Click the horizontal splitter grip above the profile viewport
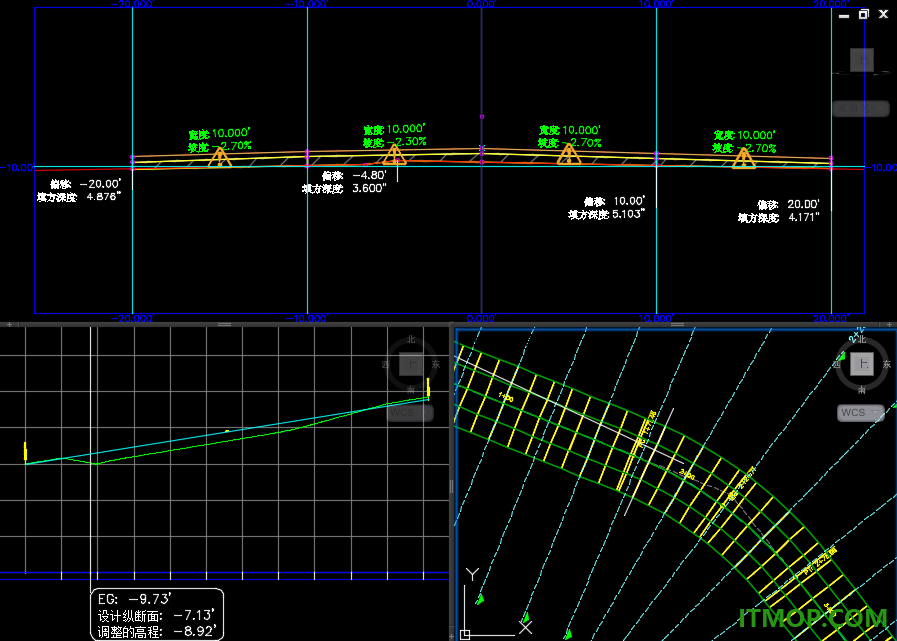 click(224, 325)
